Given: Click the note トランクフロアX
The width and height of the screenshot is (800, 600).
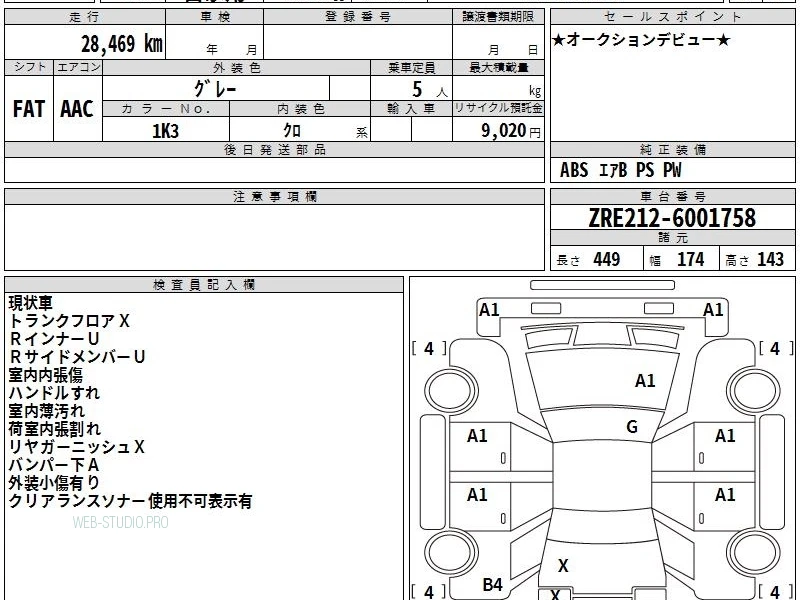Looking at the screenshot, I should coord(69,321).
